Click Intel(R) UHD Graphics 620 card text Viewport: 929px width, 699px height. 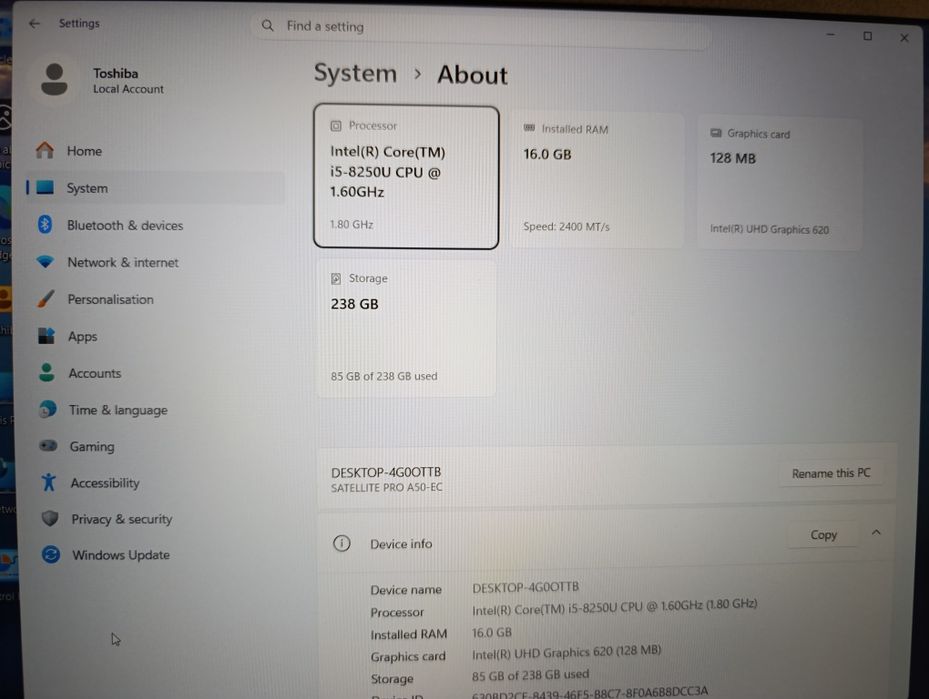[x=769, y=229]
